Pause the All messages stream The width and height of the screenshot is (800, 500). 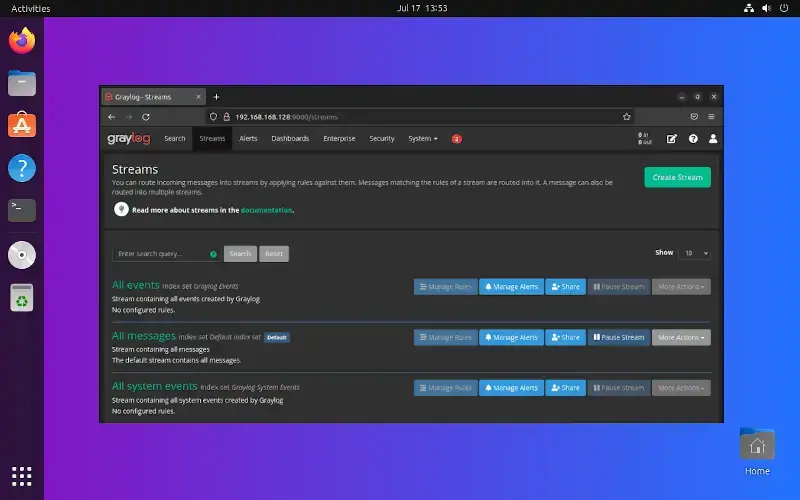tap(618, 337)
